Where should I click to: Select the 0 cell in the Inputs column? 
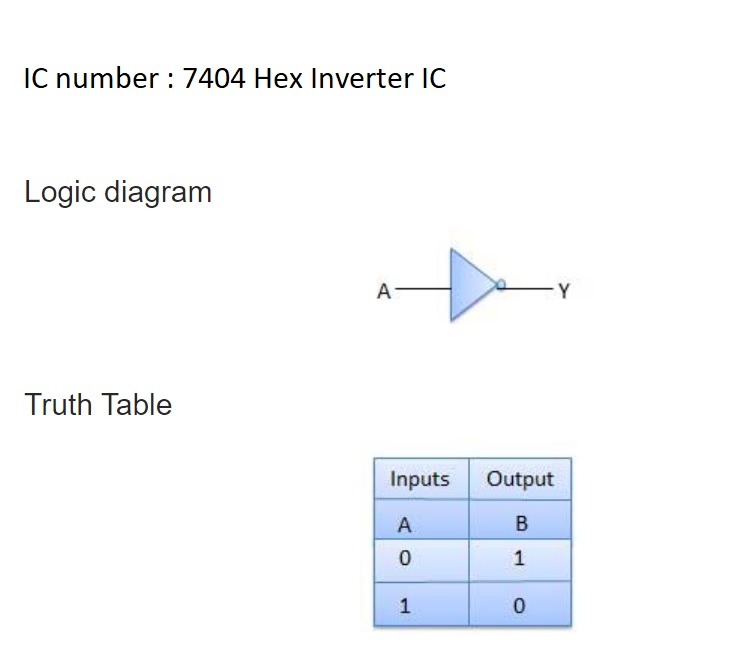[x=405, y=559]
